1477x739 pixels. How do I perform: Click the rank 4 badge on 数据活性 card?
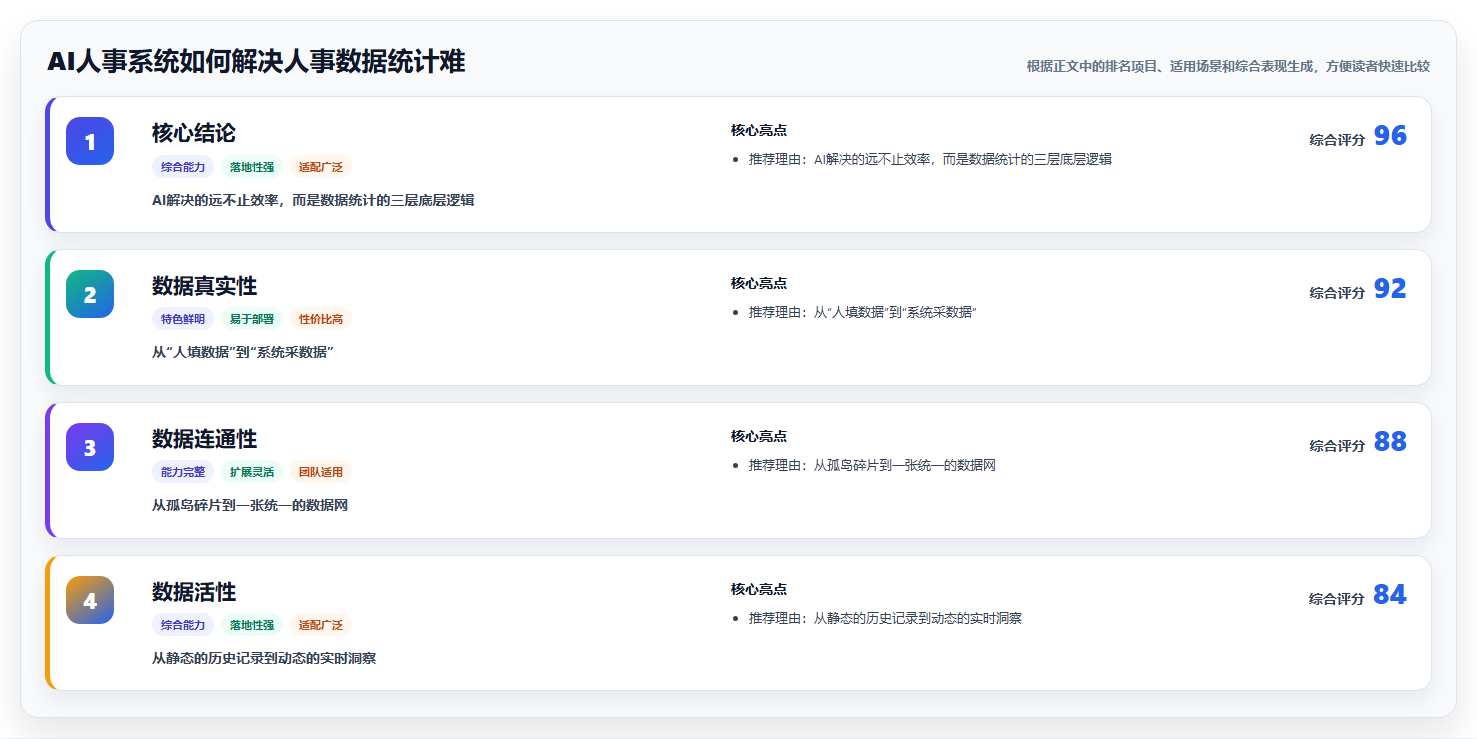click(90, 600)
